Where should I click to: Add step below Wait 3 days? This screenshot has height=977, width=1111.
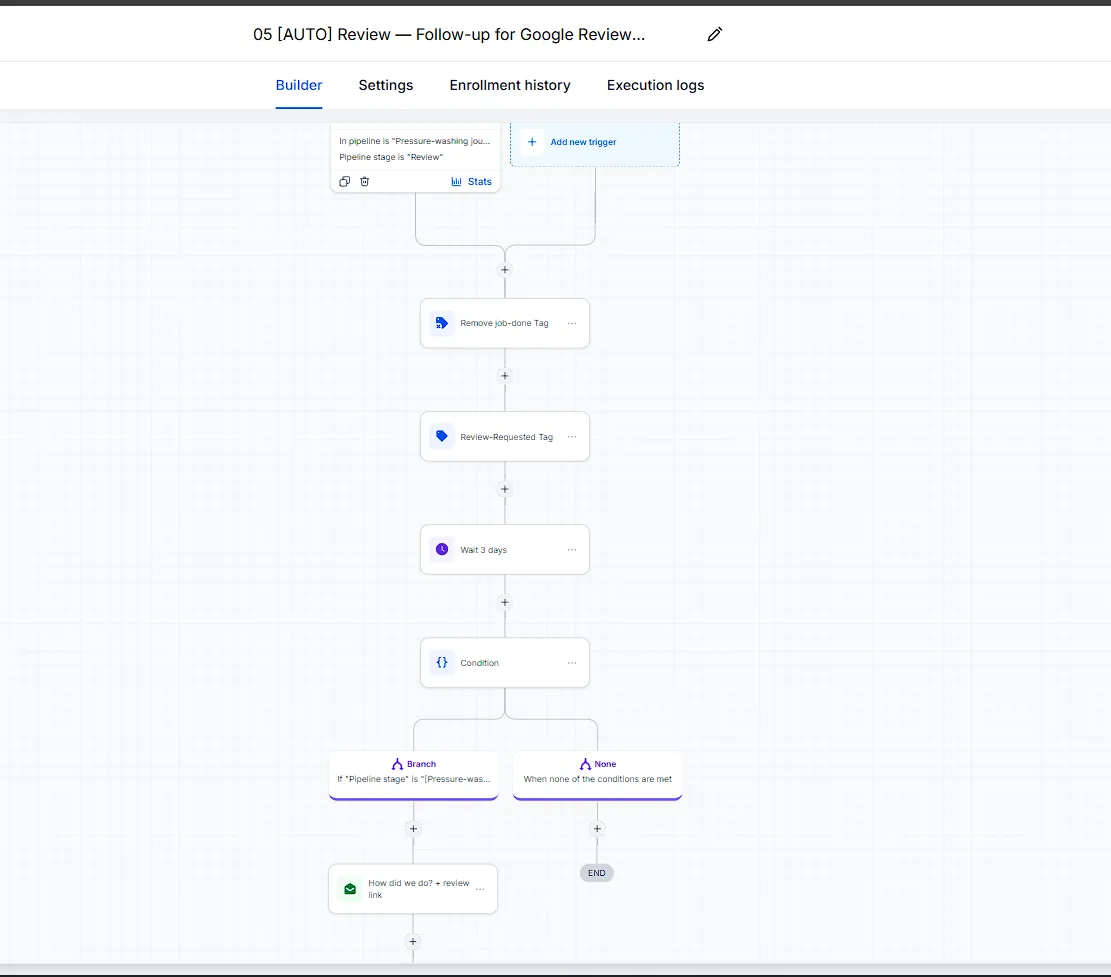[x=504, y=602]
